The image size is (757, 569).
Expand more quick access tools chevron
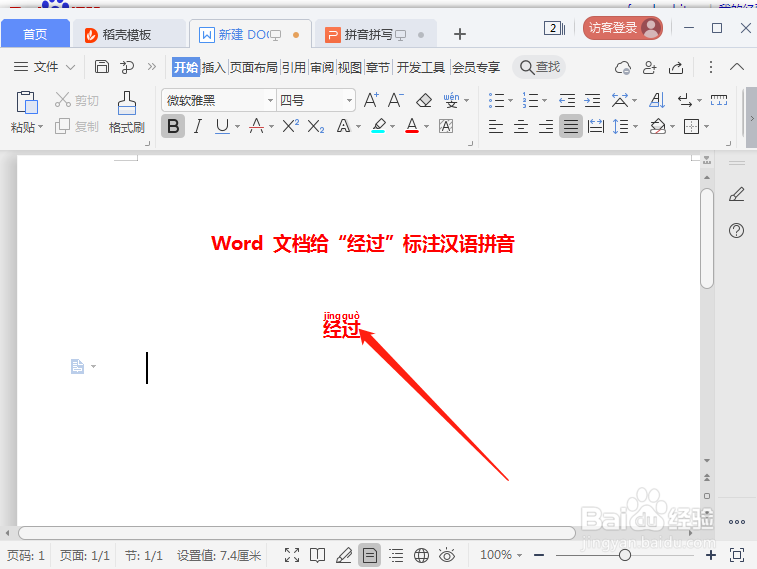(x=152, y=67)
